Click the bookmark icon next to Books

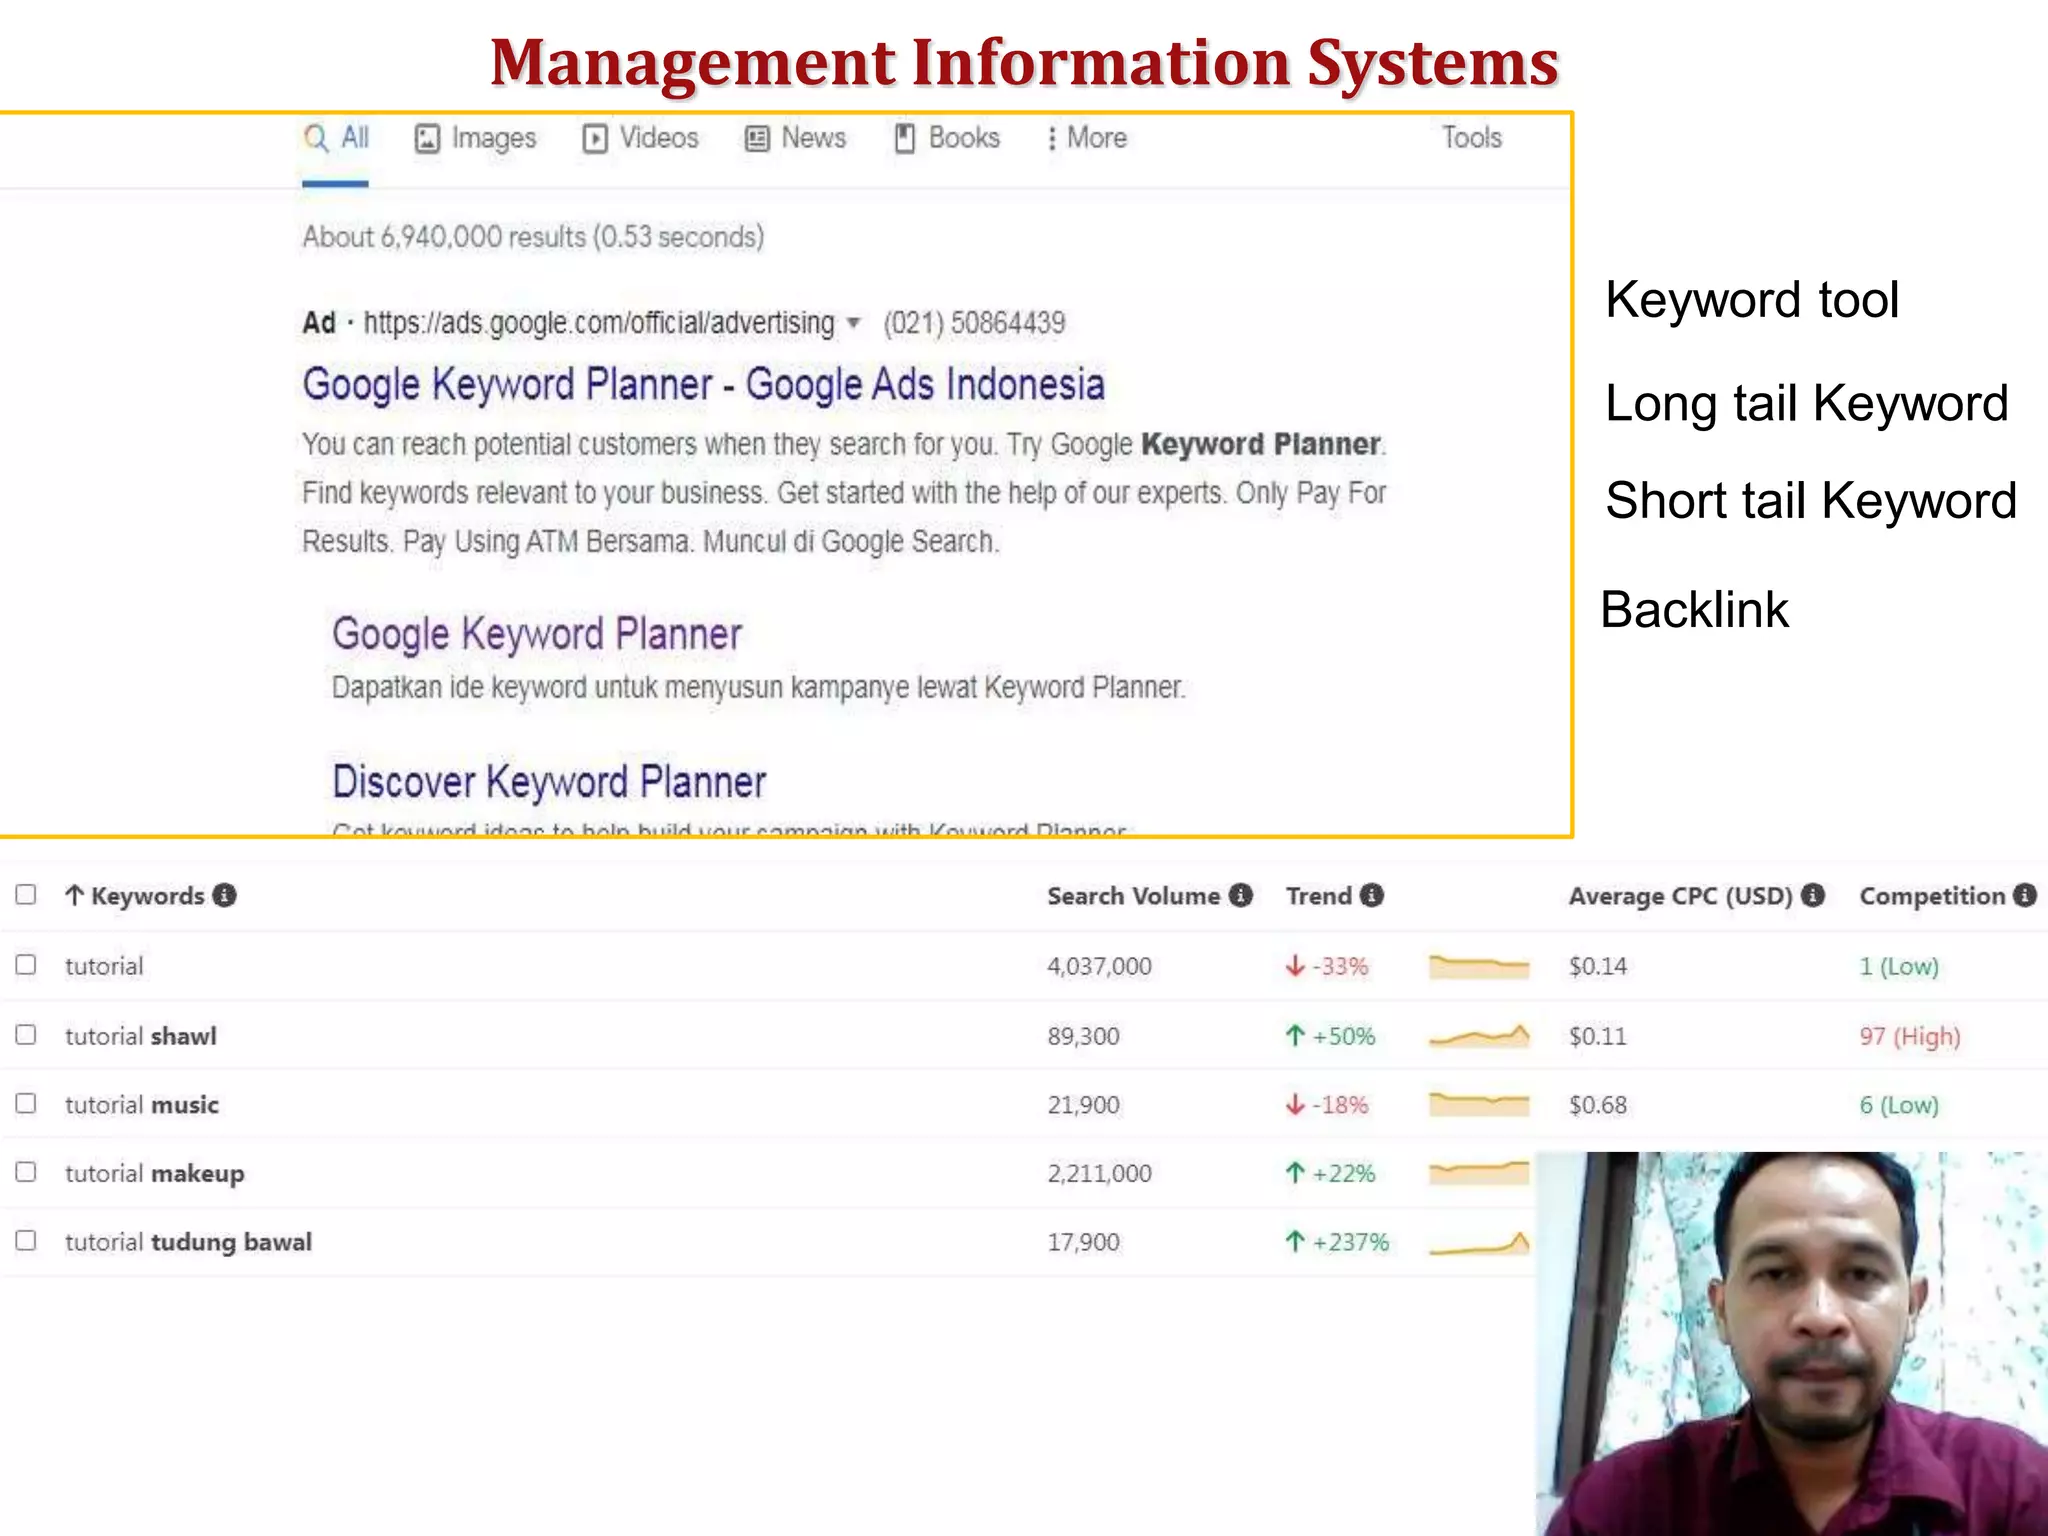[x=905, y=139]
